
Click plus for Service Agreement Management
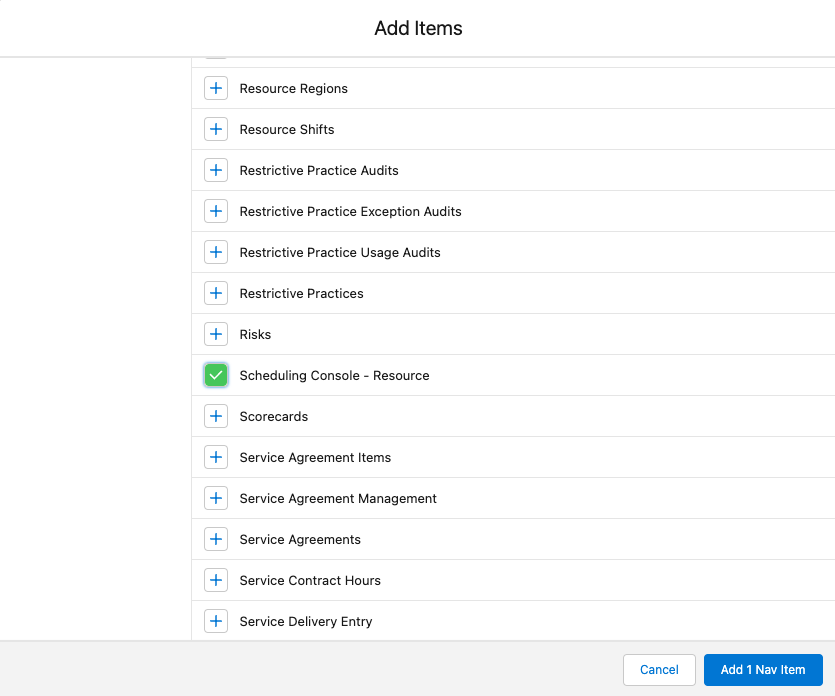click(216, 498)
